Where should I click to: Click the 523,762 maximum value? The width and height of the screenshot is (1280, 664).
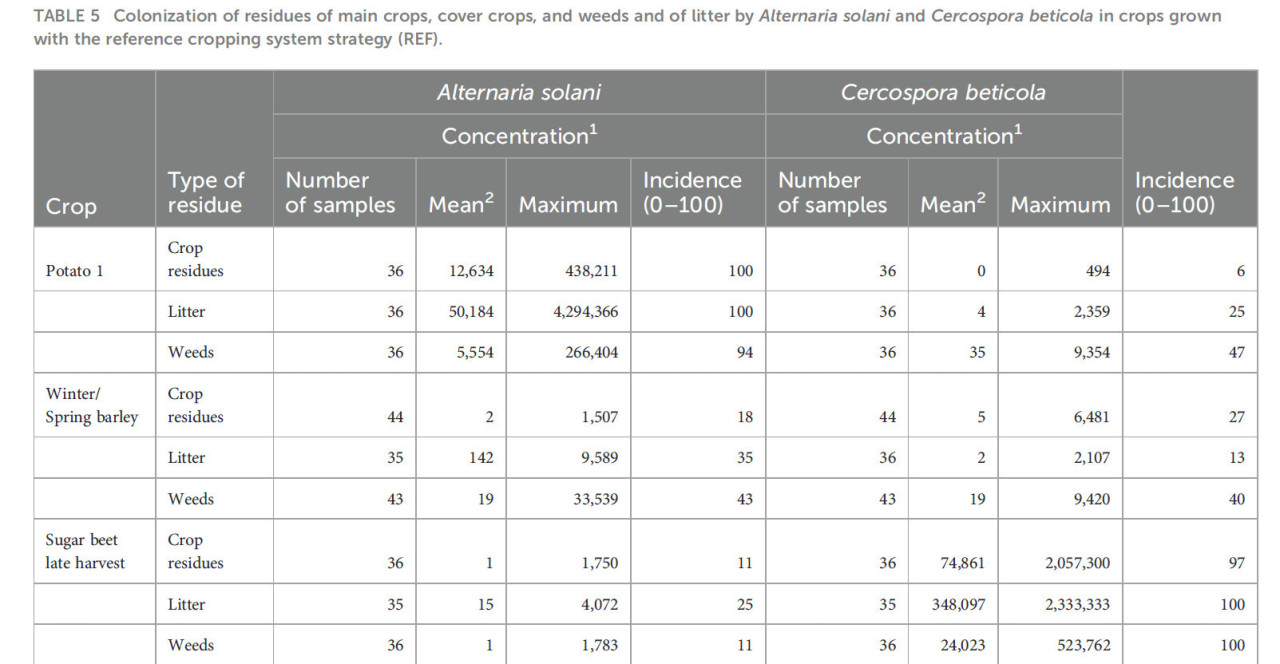1082,645
